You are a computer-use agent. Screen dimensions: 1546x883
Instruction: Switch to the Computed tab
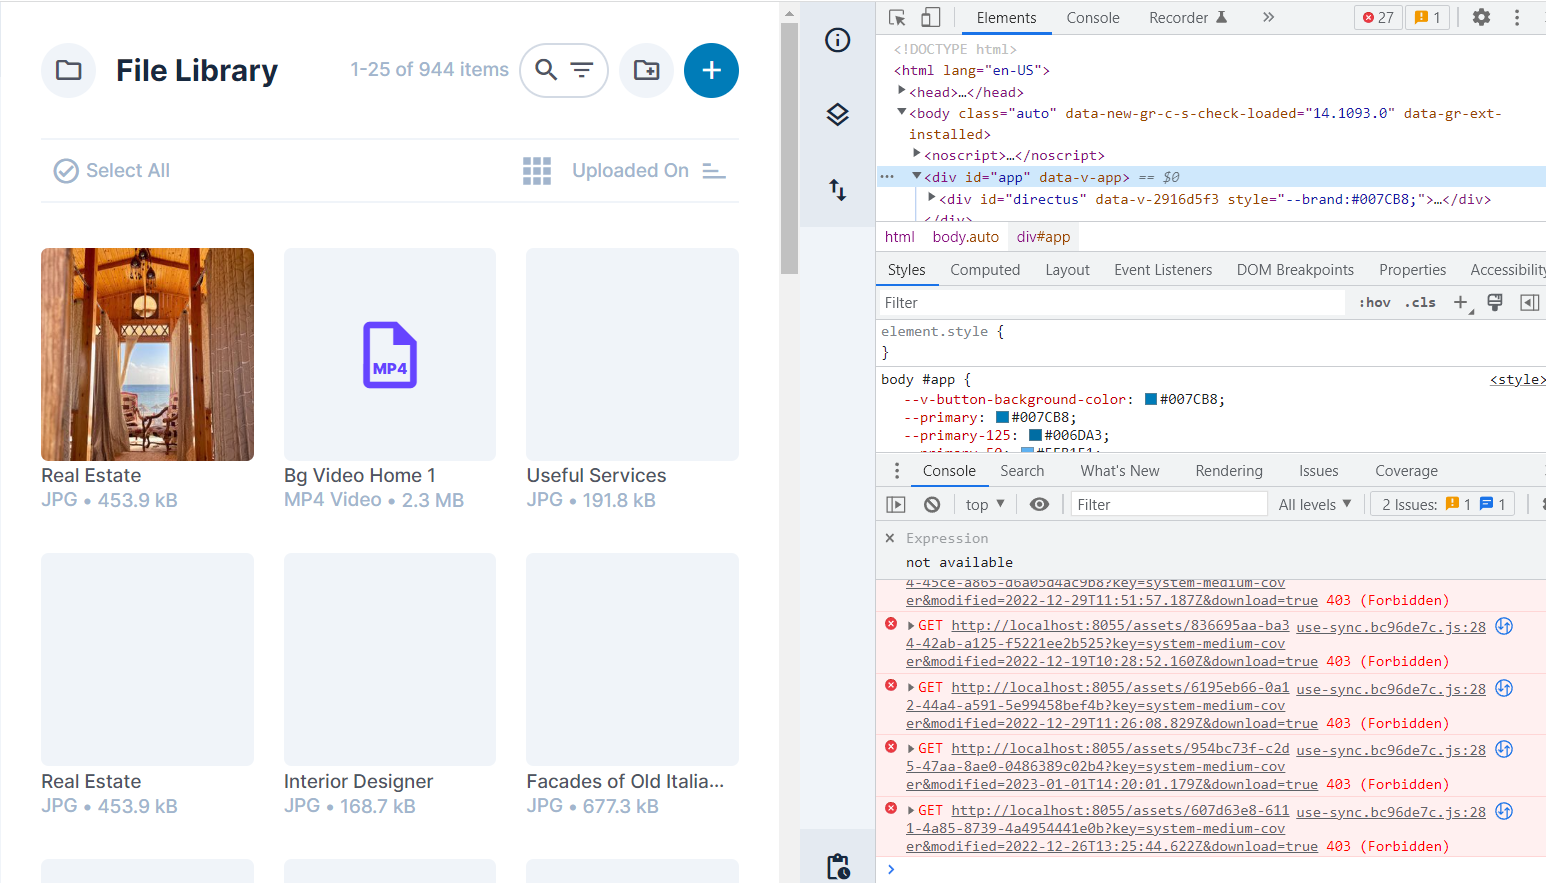tap(985, 269)
